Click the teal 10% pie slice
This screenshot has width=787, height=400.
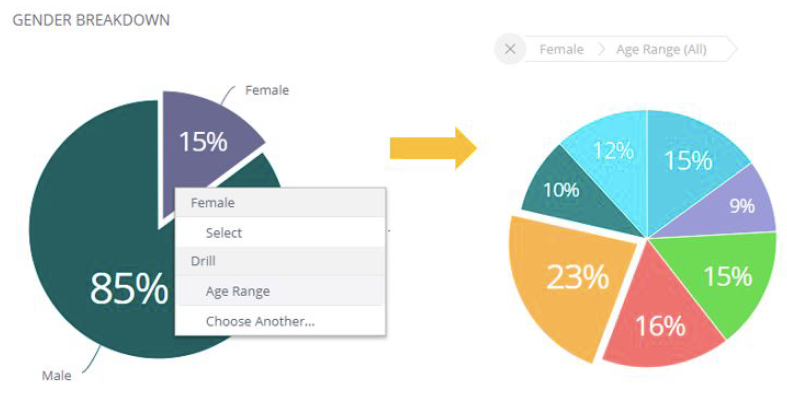pyautogui.click(x=564, y=192)
